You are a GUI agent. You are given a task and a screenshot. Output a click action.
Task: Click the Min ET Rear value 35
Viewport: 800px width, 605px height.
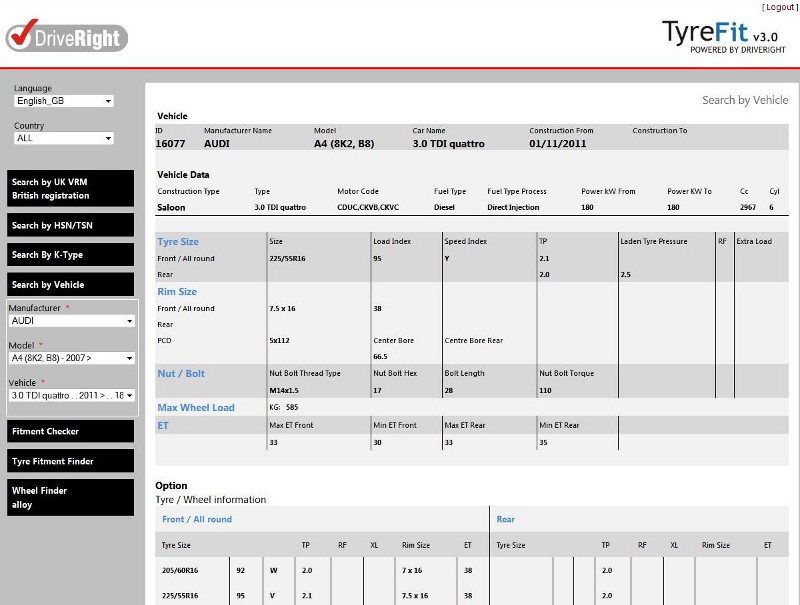point(543,442)
